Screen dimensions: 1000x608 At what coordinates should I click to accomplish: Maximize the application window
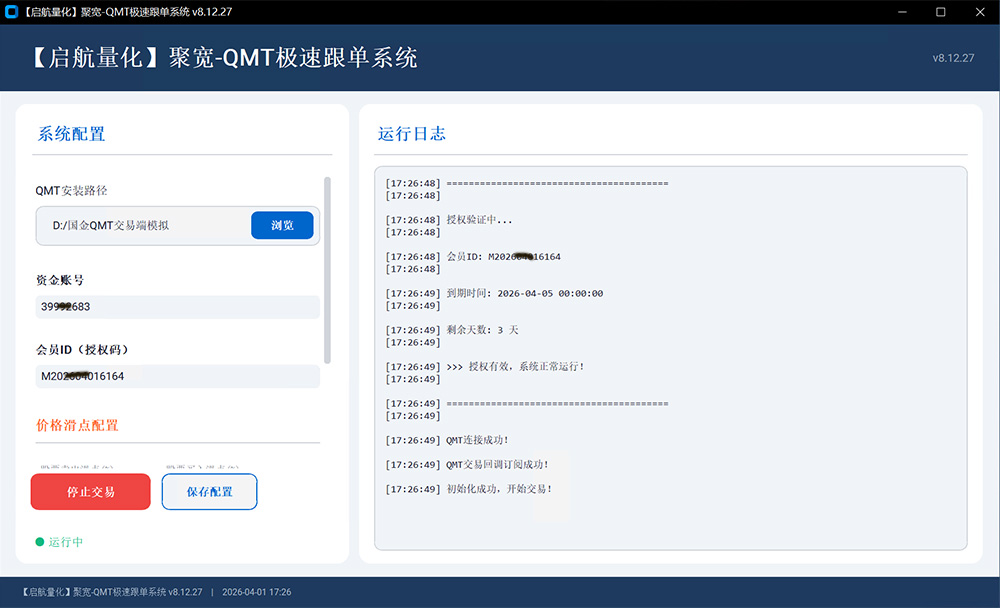(x=941, y=12)
